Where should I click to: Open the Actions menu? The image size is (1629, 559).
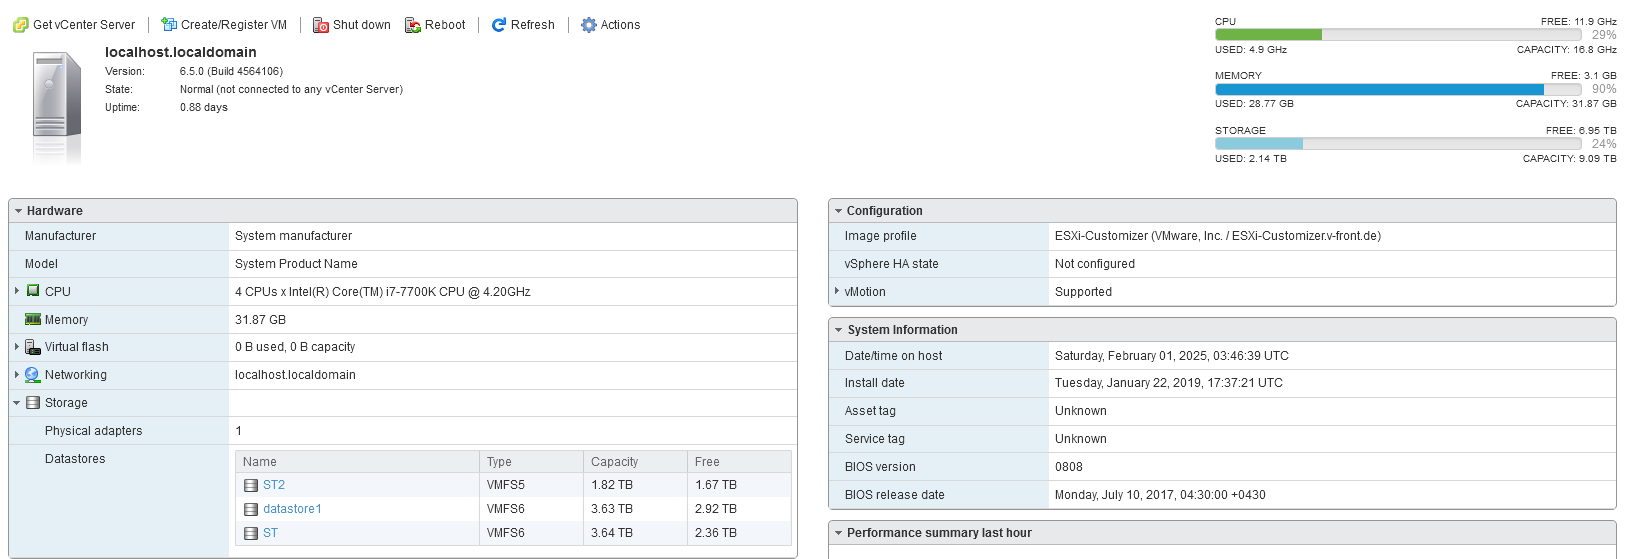point(620,25)
